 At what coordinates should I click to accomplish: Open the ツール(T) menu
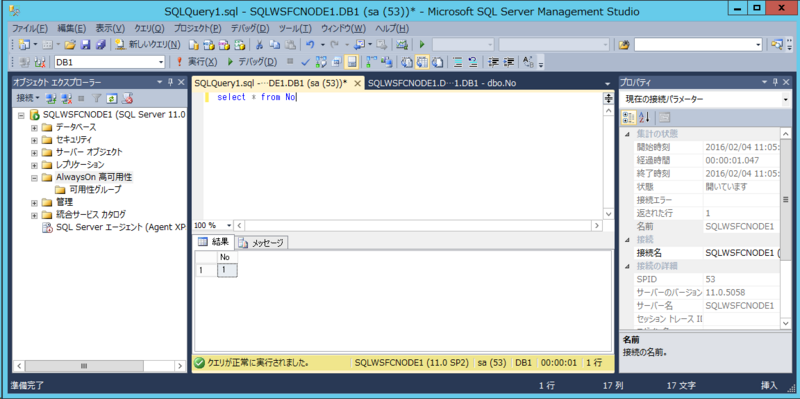click(x=295, y=28)
